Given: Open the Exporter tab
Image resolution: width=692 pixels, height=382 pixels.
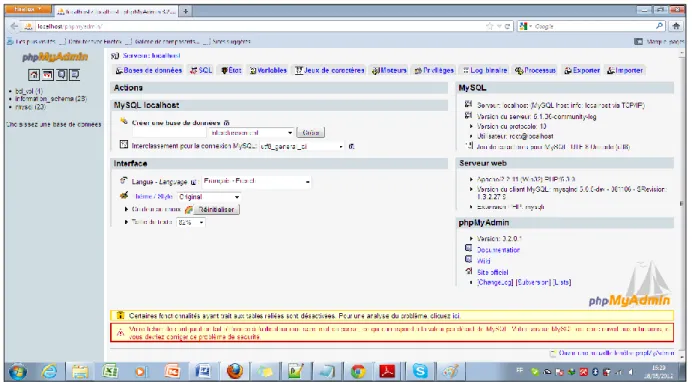Looking at the screenshot, I should (x=582, y=70).
